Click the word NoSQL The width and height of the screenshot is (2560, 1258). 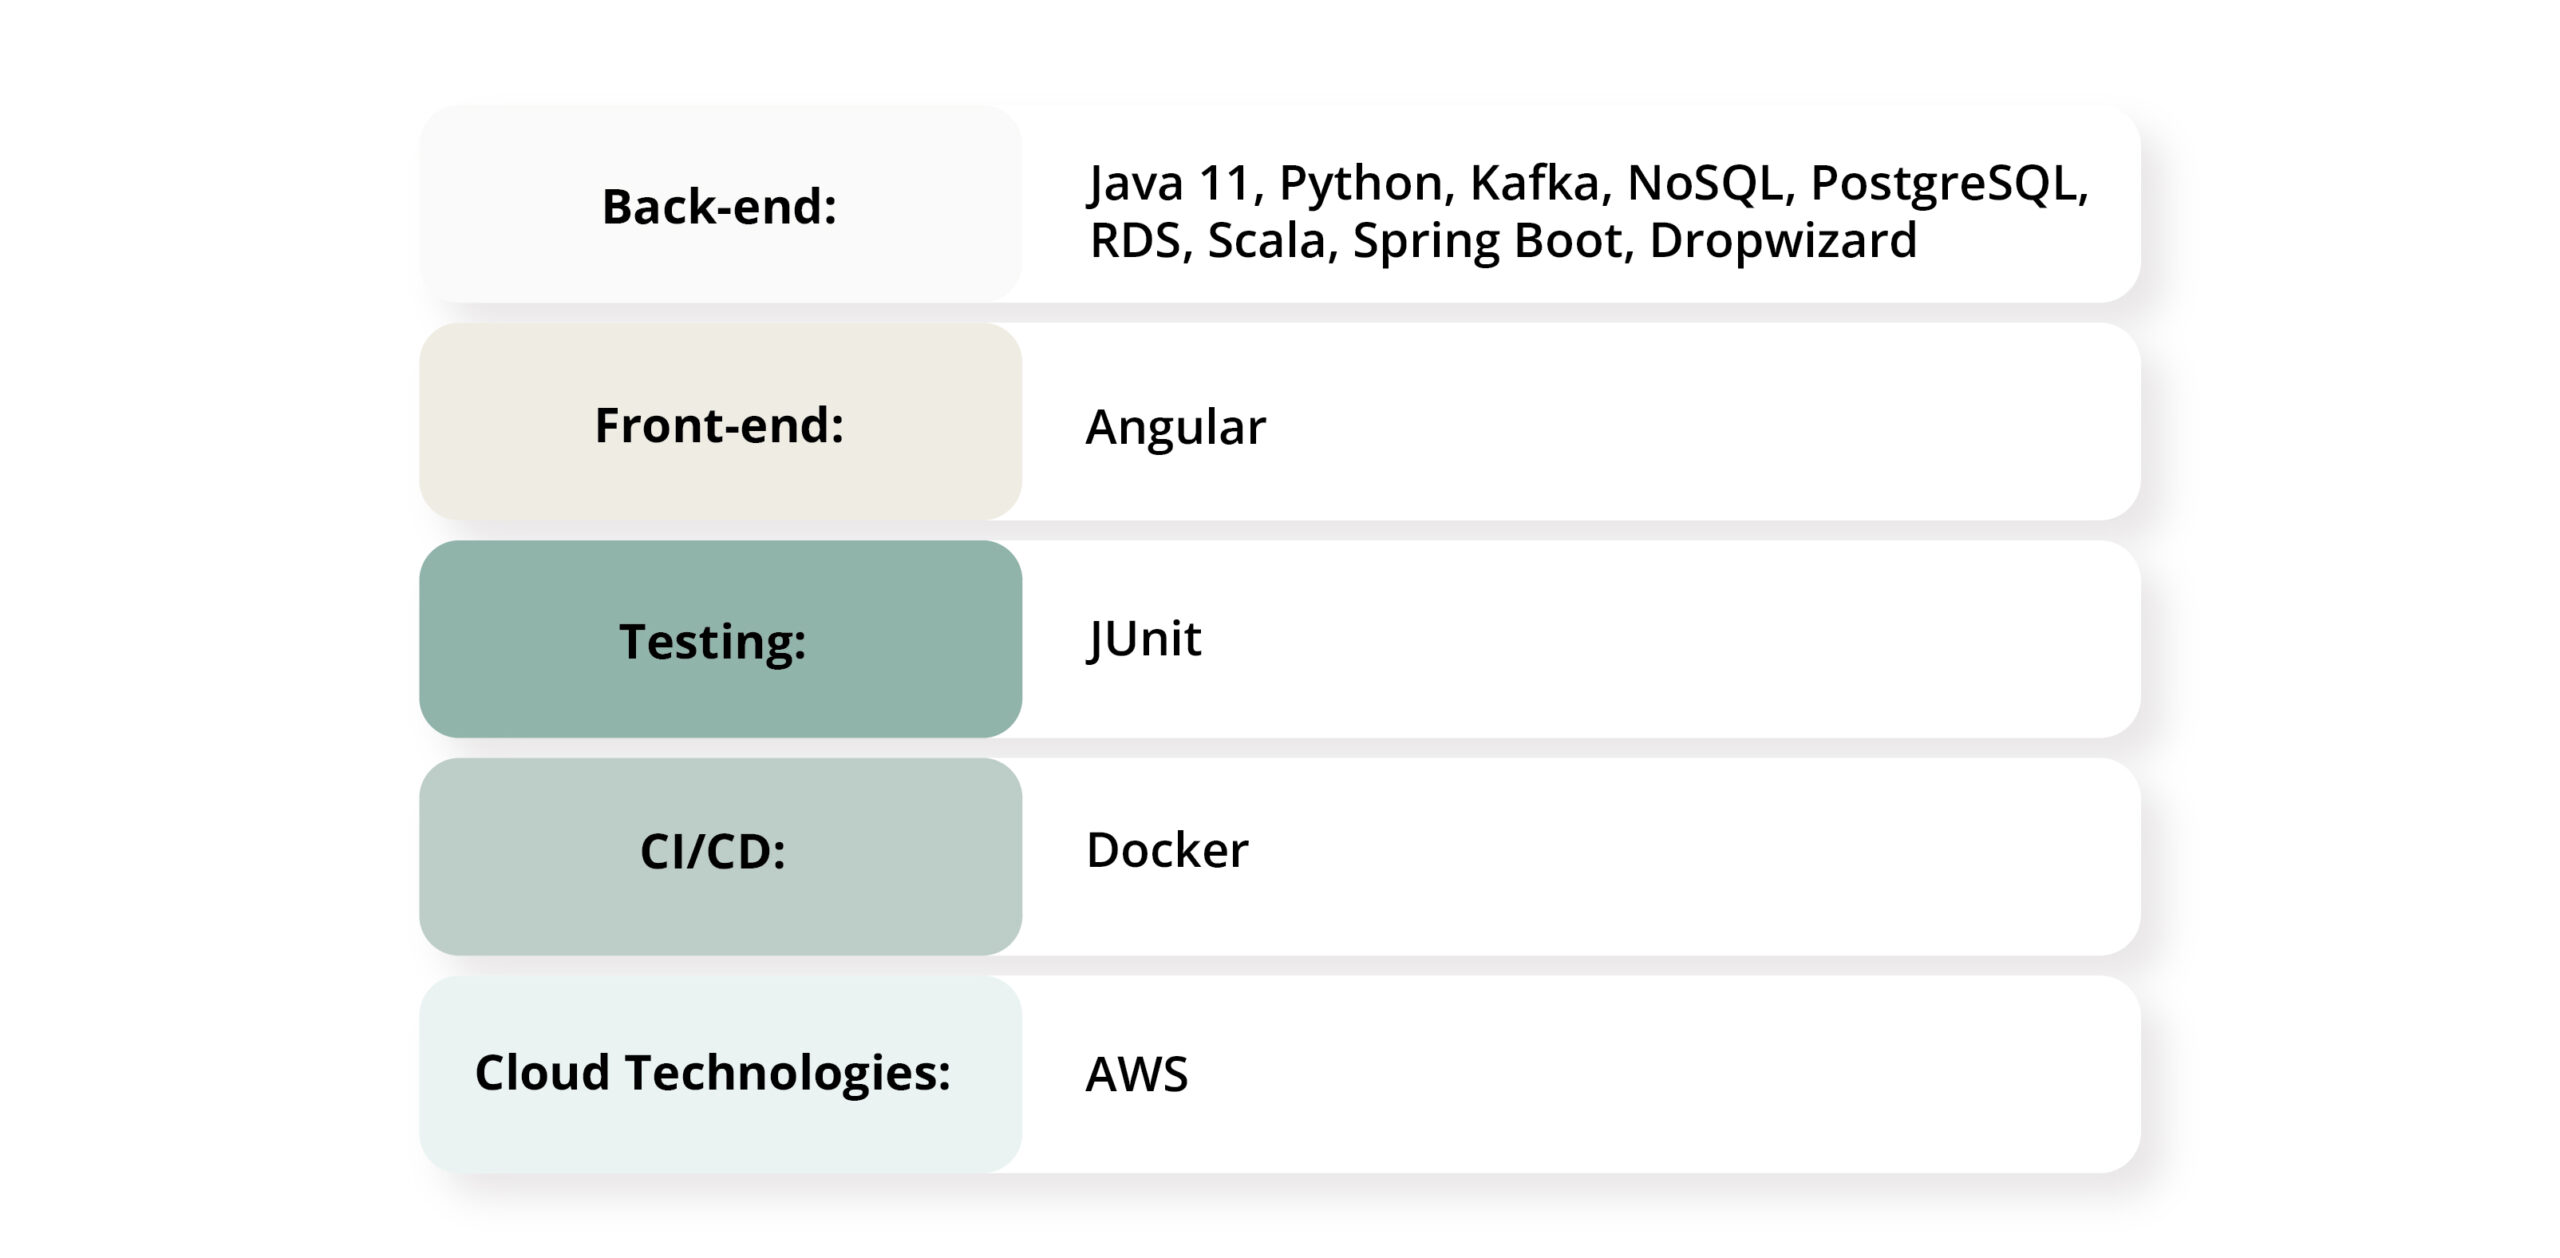[1704, 184]
